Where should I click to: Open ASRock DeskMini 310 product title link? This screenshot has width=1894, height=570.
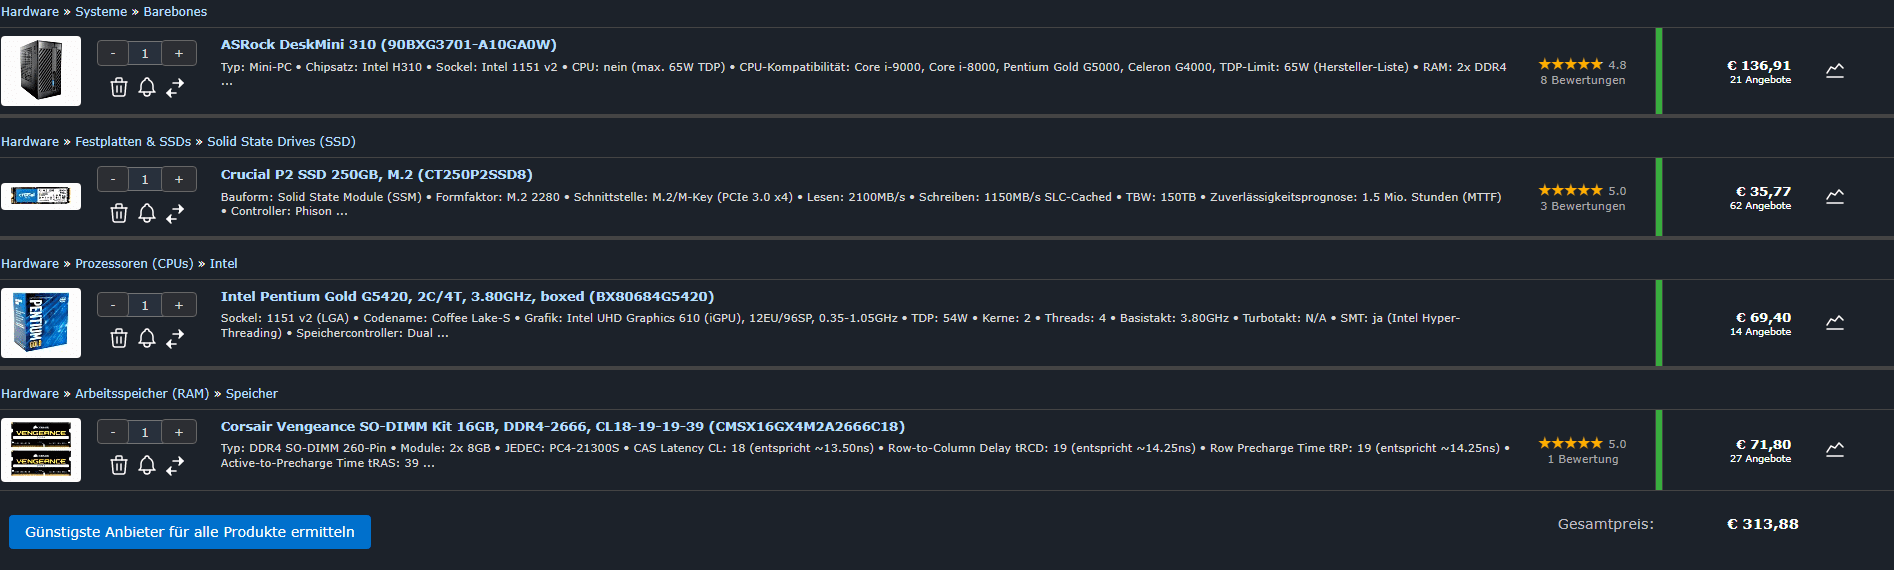[x=389, y=45]
